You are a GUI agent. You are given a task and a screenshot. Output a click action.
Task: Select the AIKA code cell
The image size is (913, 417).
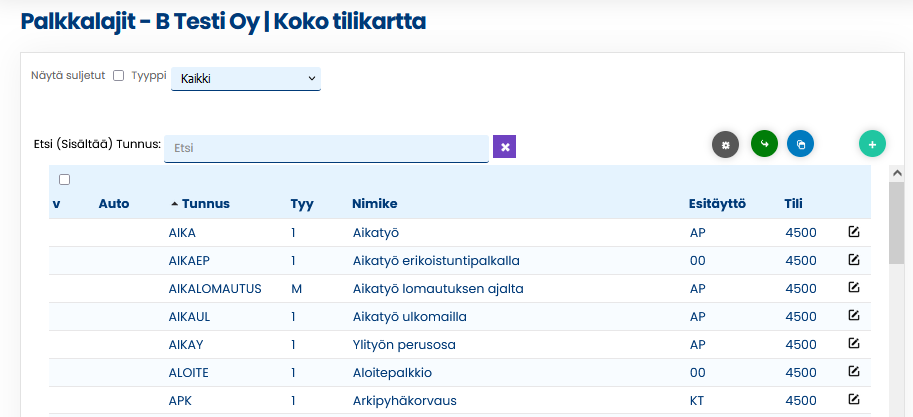(182, 233)
